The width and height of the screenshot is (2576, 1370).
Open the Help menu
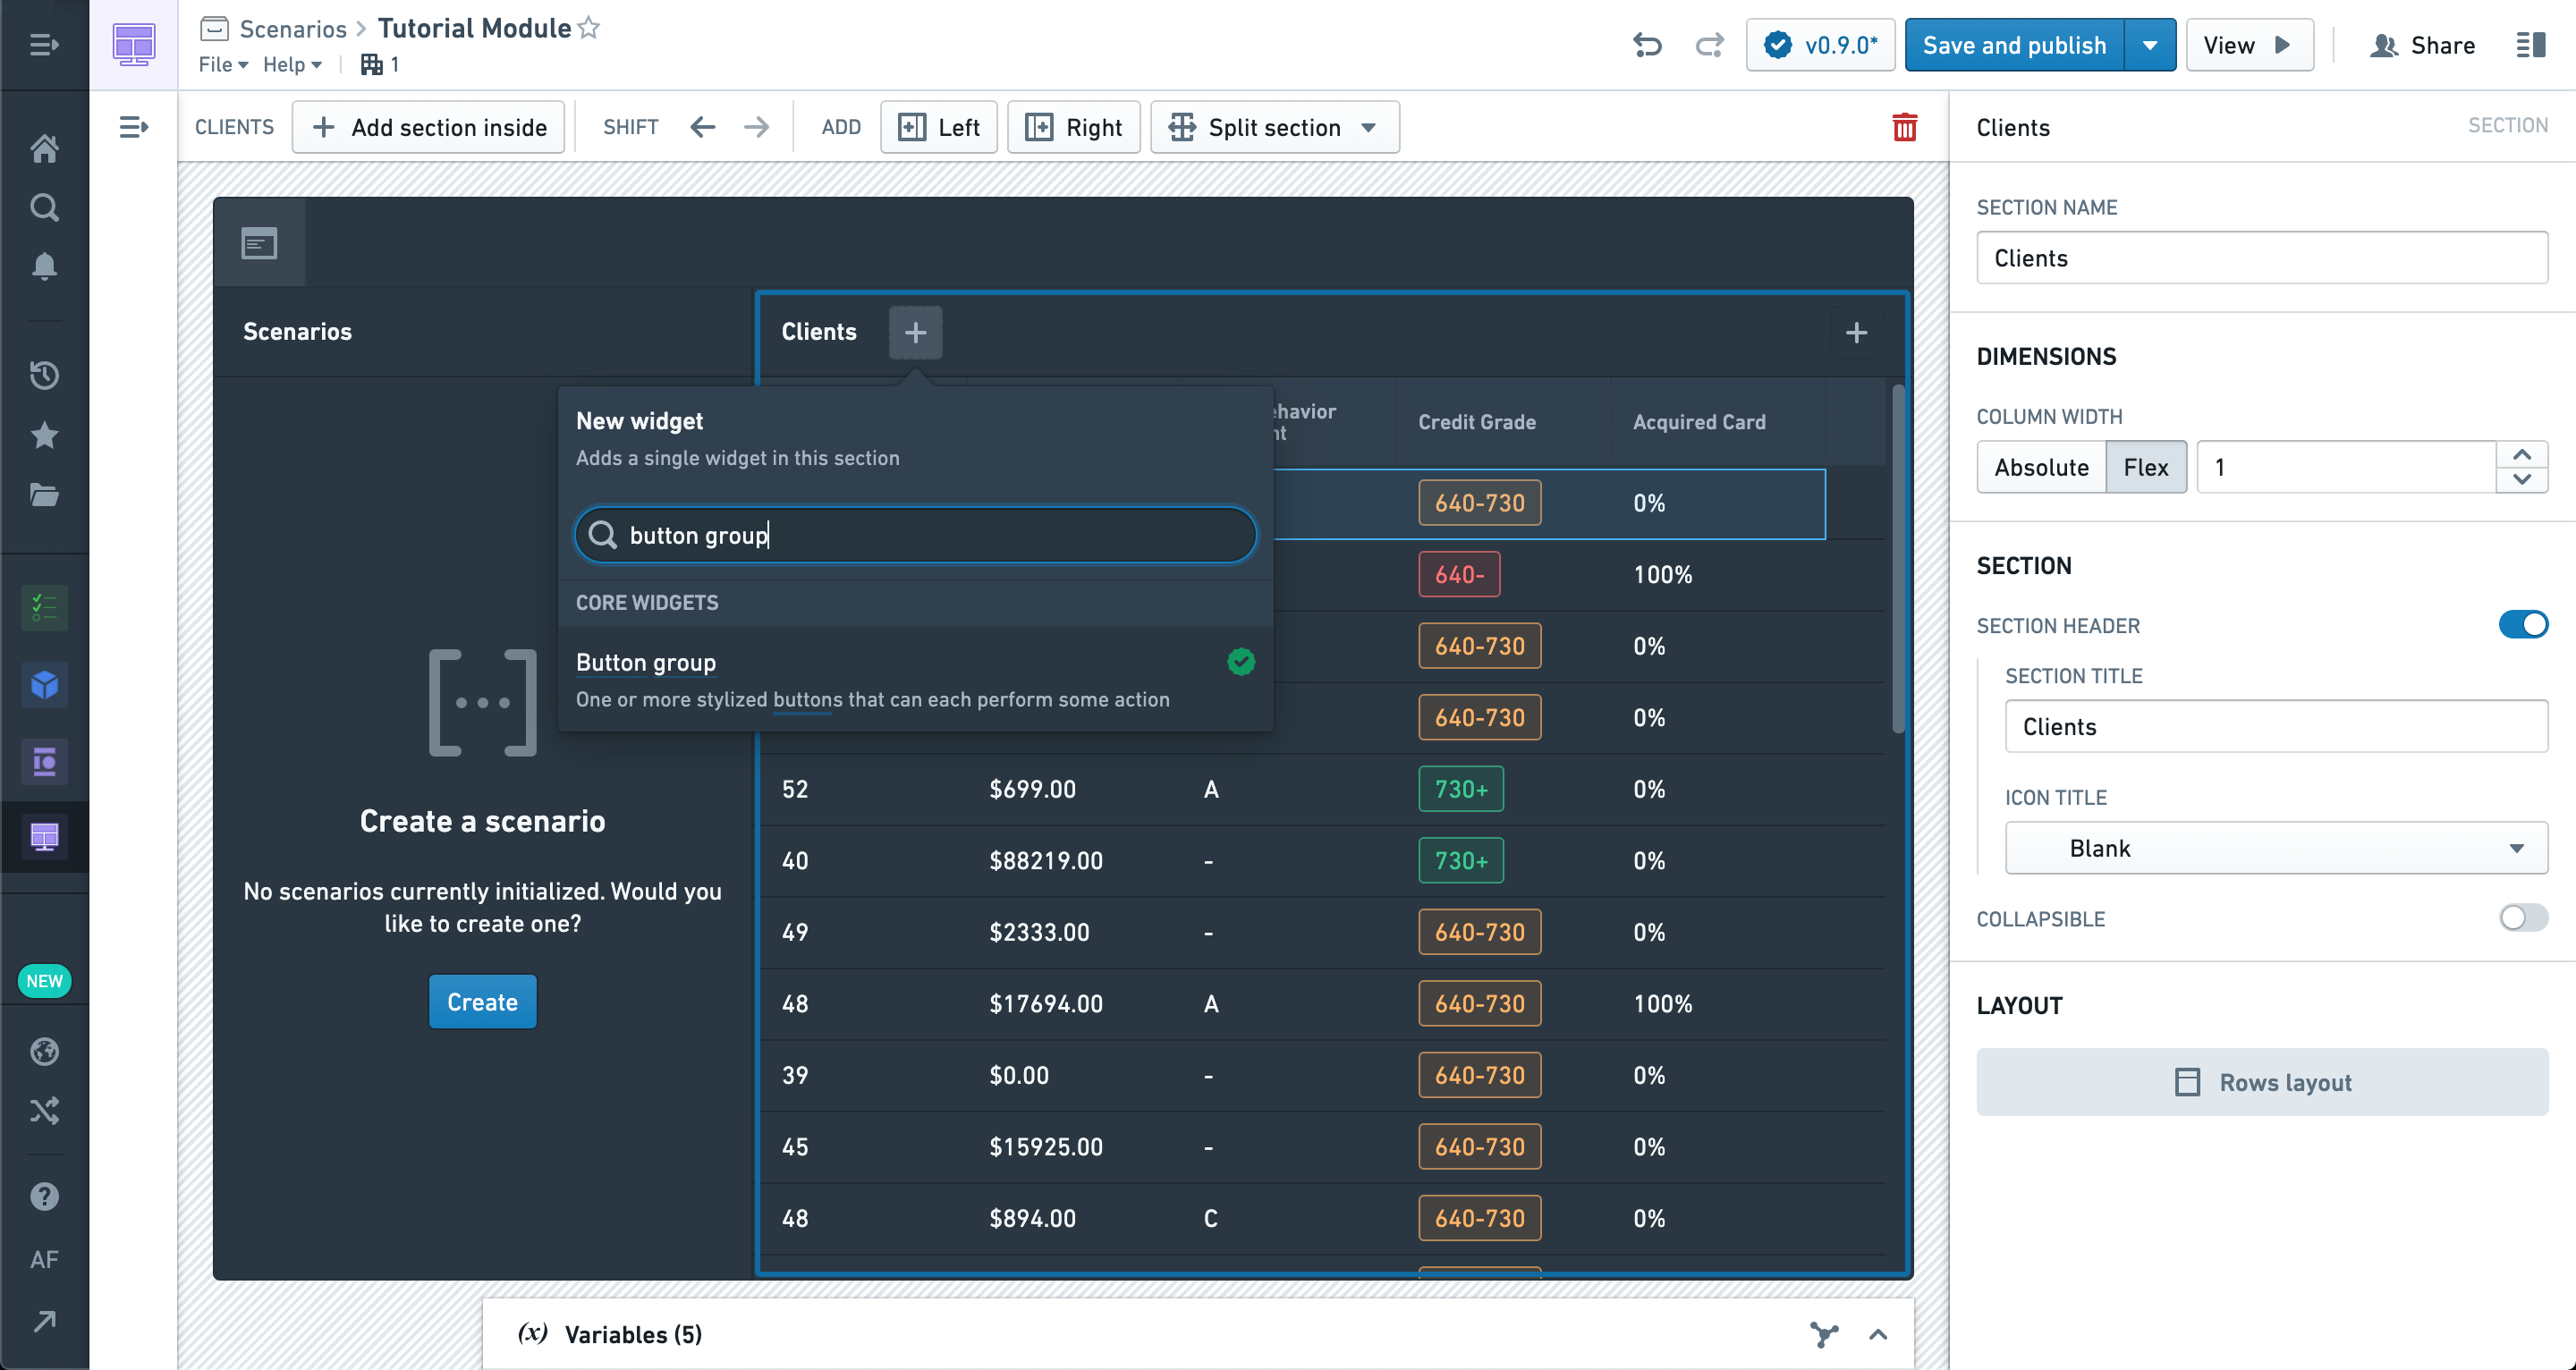tap(292, 64)
